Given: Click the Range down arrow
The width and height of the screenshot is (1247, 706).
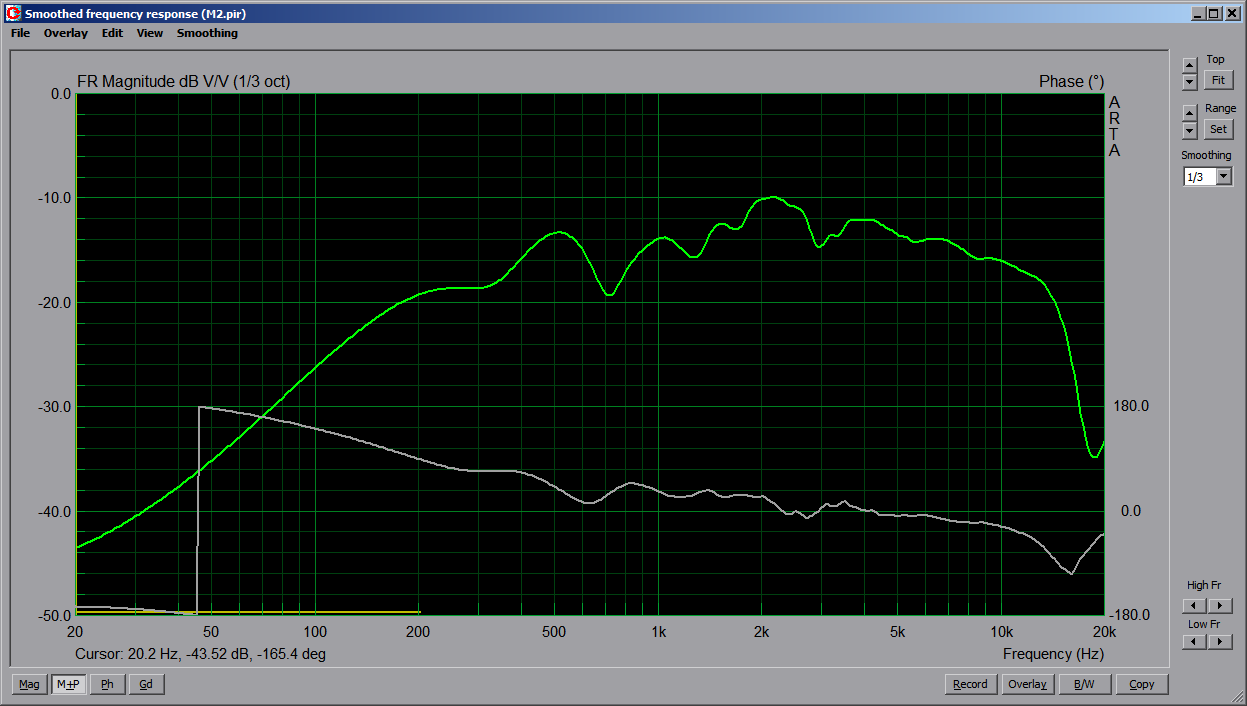Looking at the screenshot, I should click(x=1189, y=130).
